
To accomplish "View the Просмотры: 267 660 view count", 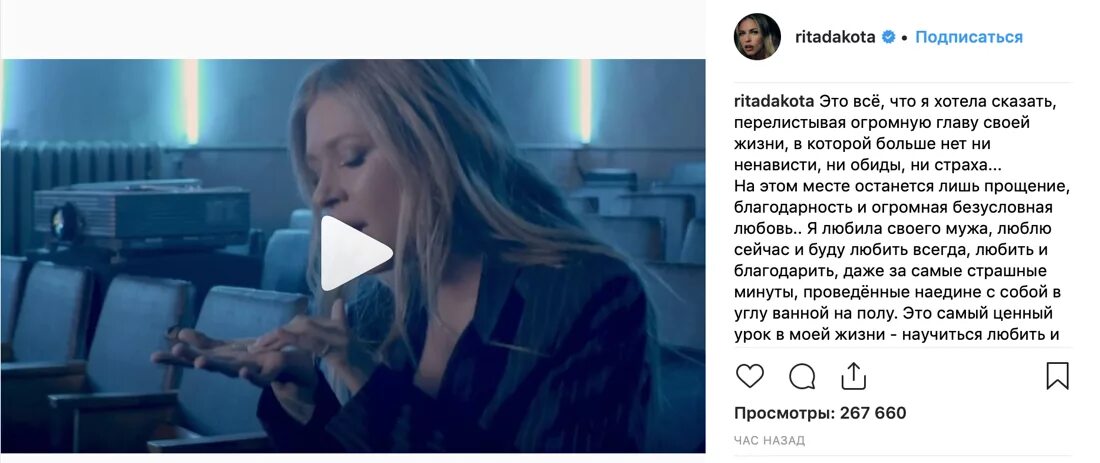I will (x=820, y=413).
